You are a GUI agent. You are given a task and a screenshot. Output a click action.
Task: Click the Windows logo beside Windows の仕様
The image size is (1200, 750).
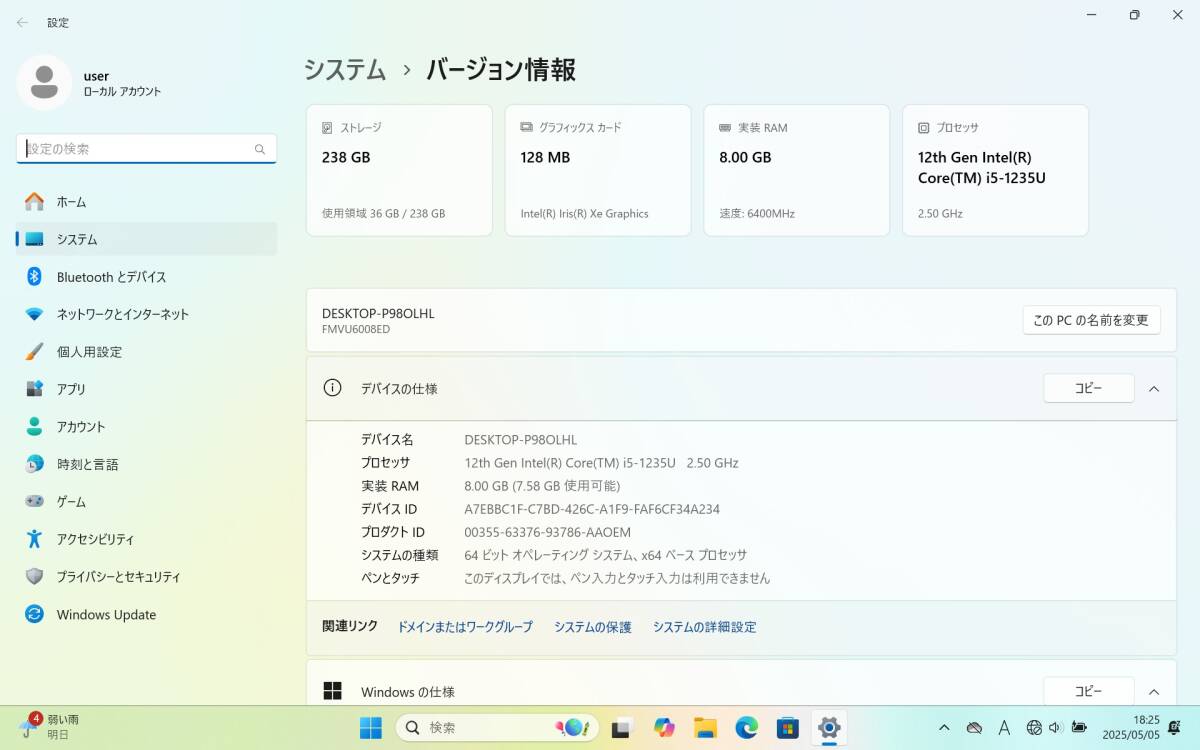(x=333, y=691)
